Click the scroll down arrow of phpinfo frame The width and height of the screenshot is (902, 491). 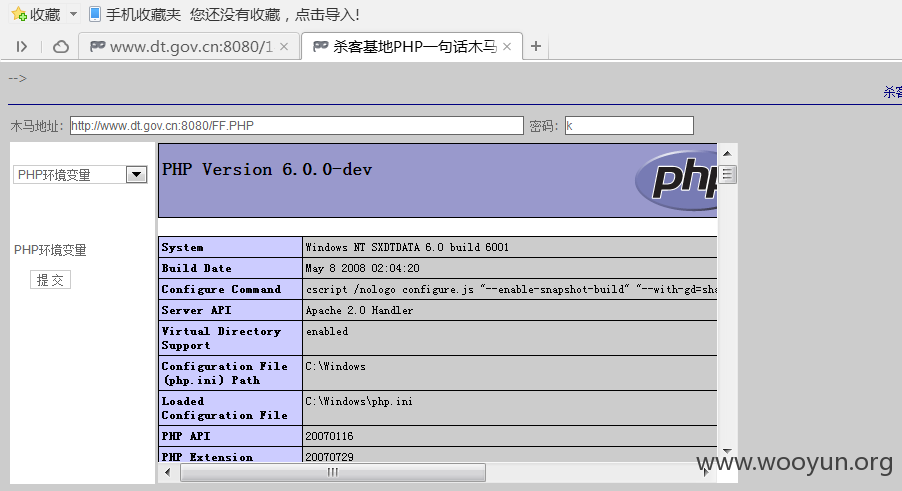(727, 451)
